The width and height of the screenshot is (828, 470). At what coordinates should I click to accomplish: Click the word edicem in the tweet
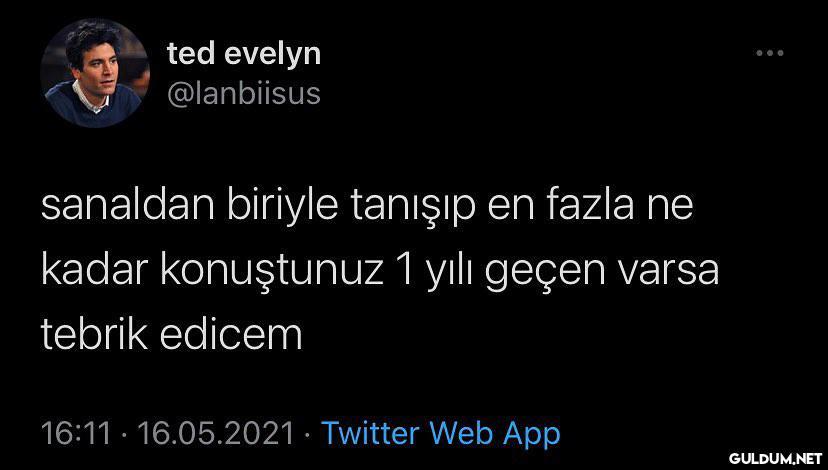(231, 335)
